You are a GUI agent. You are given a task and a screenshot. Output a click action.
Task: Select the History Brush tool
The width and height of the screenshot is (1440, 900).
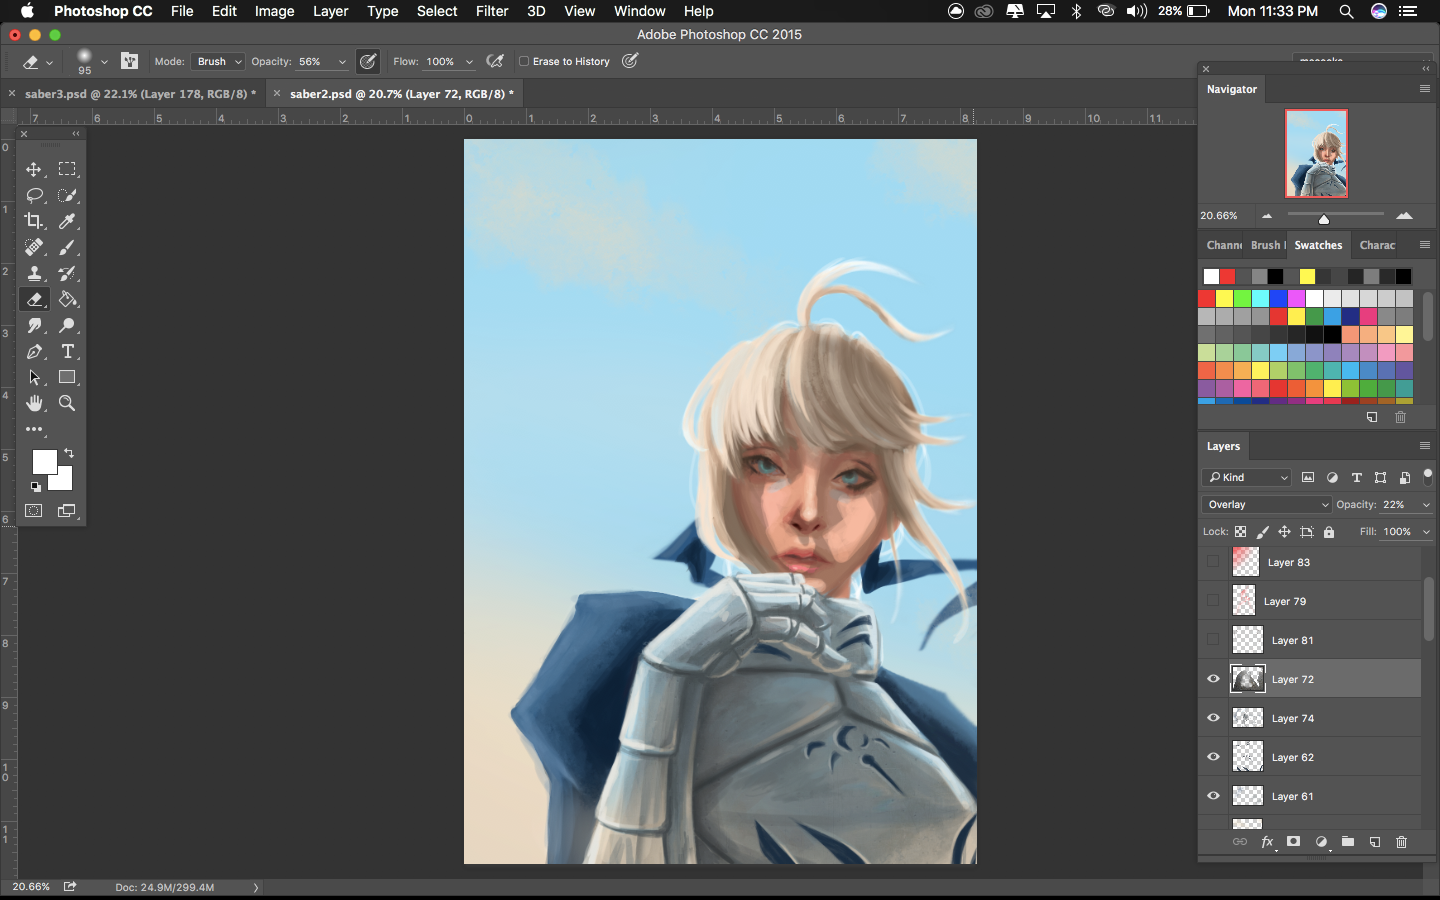tap(67, 273)
